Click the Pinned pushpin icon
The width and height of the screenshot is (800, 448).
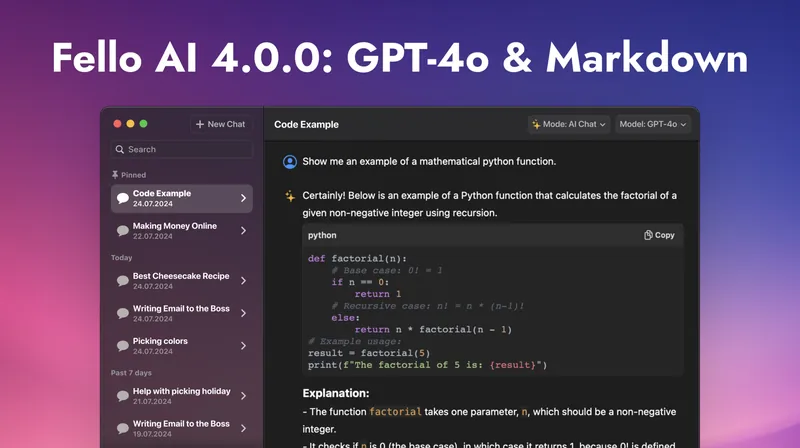tap(115, 175)
